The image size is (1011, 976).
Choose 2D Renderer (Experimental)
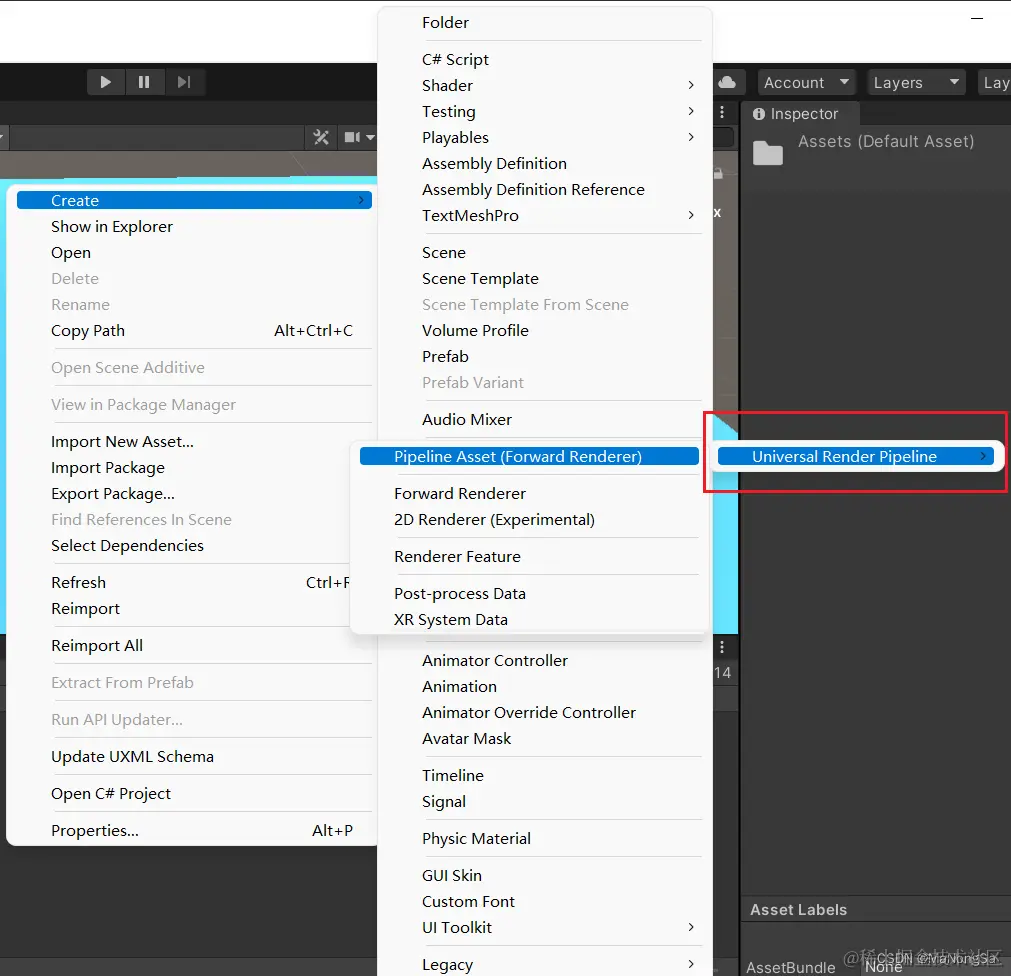click(529, 520)
